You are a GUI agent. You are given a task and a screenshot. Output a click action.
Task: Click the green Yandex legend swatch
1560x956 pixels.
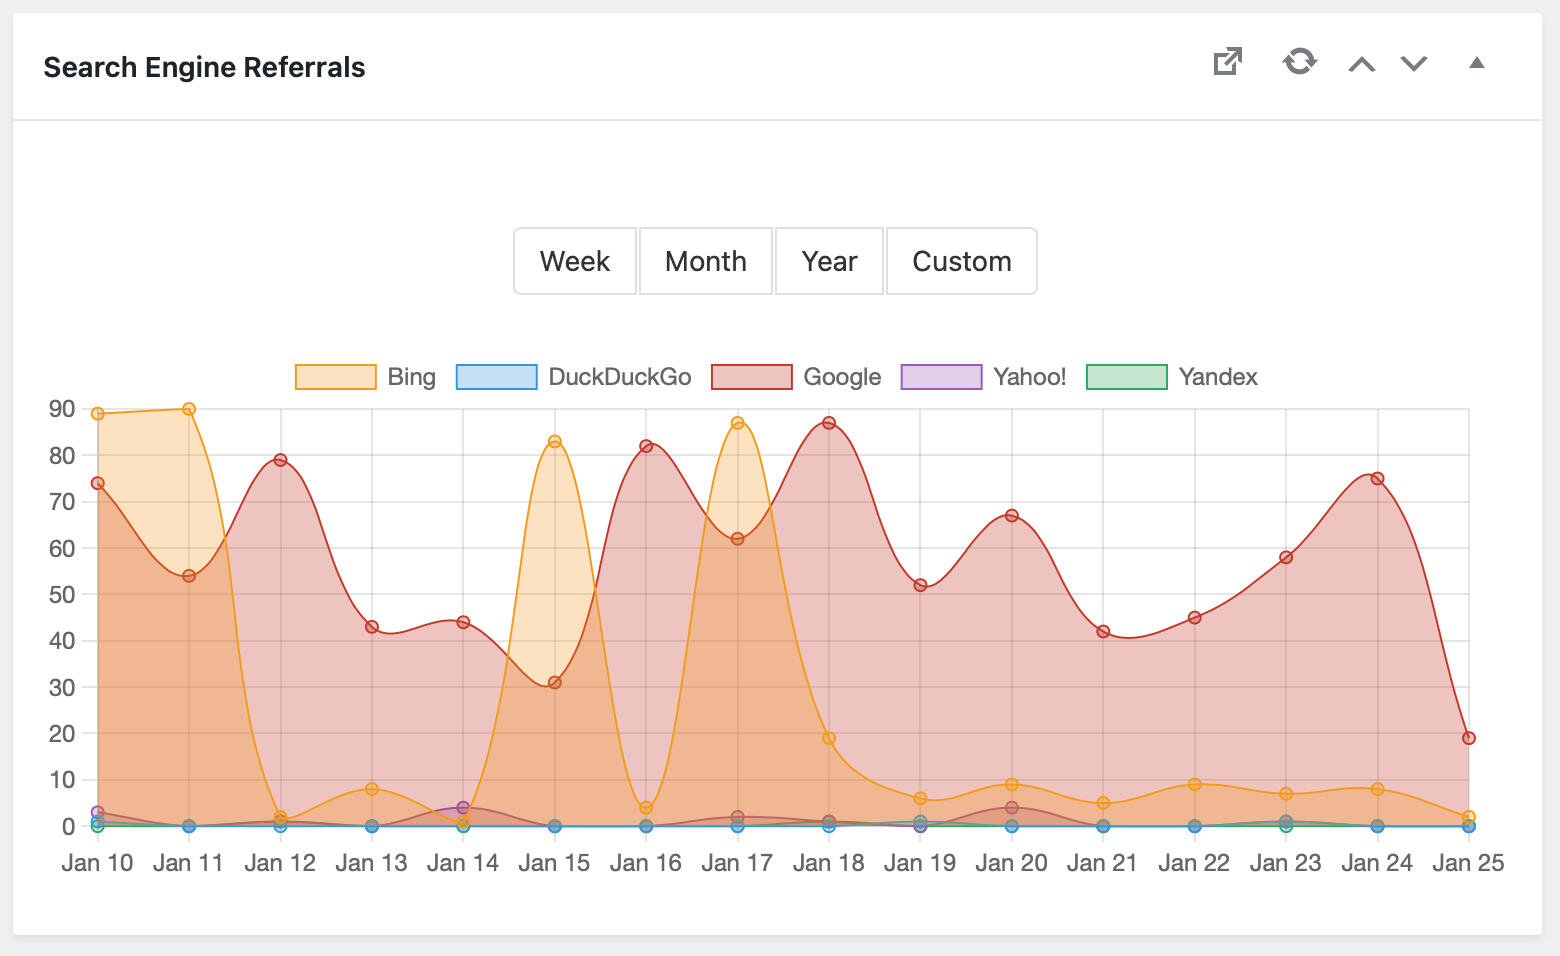click(1126, 377)
